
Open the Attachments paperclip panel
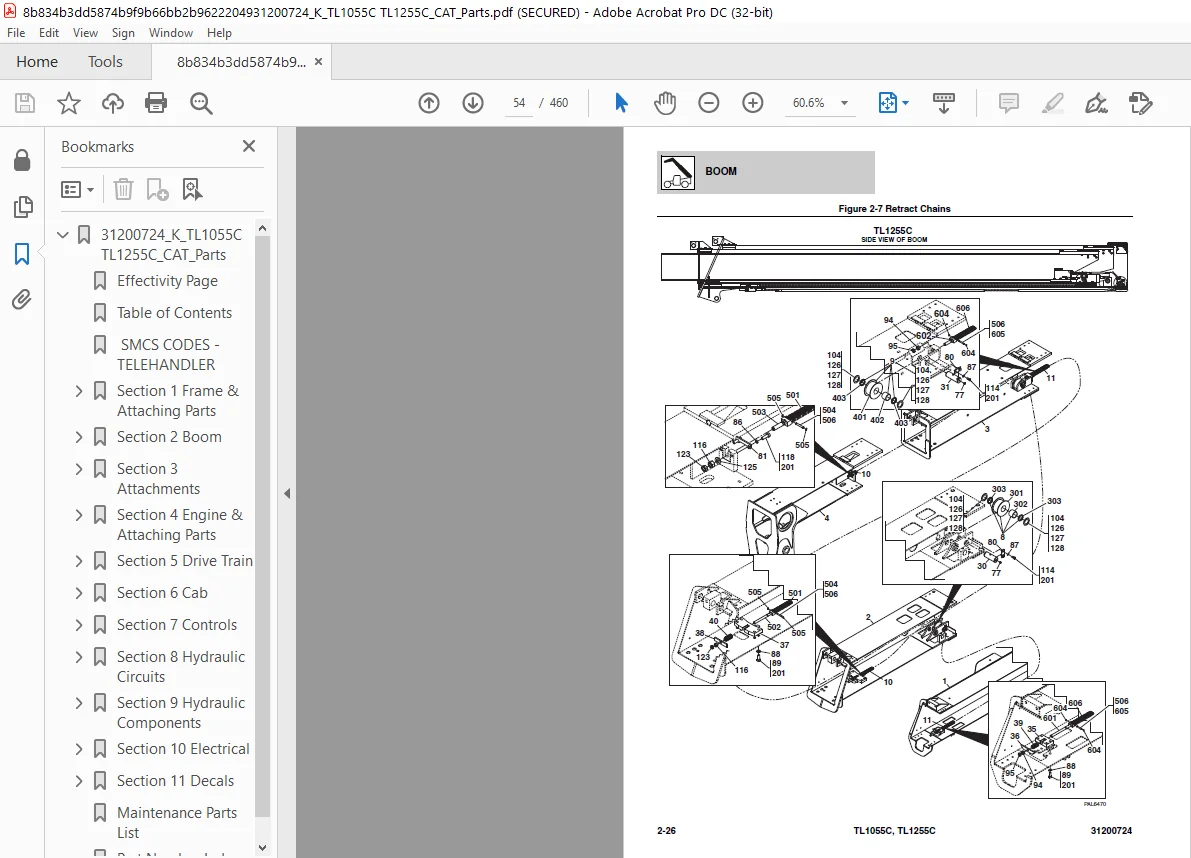click(x=22, y=300)
